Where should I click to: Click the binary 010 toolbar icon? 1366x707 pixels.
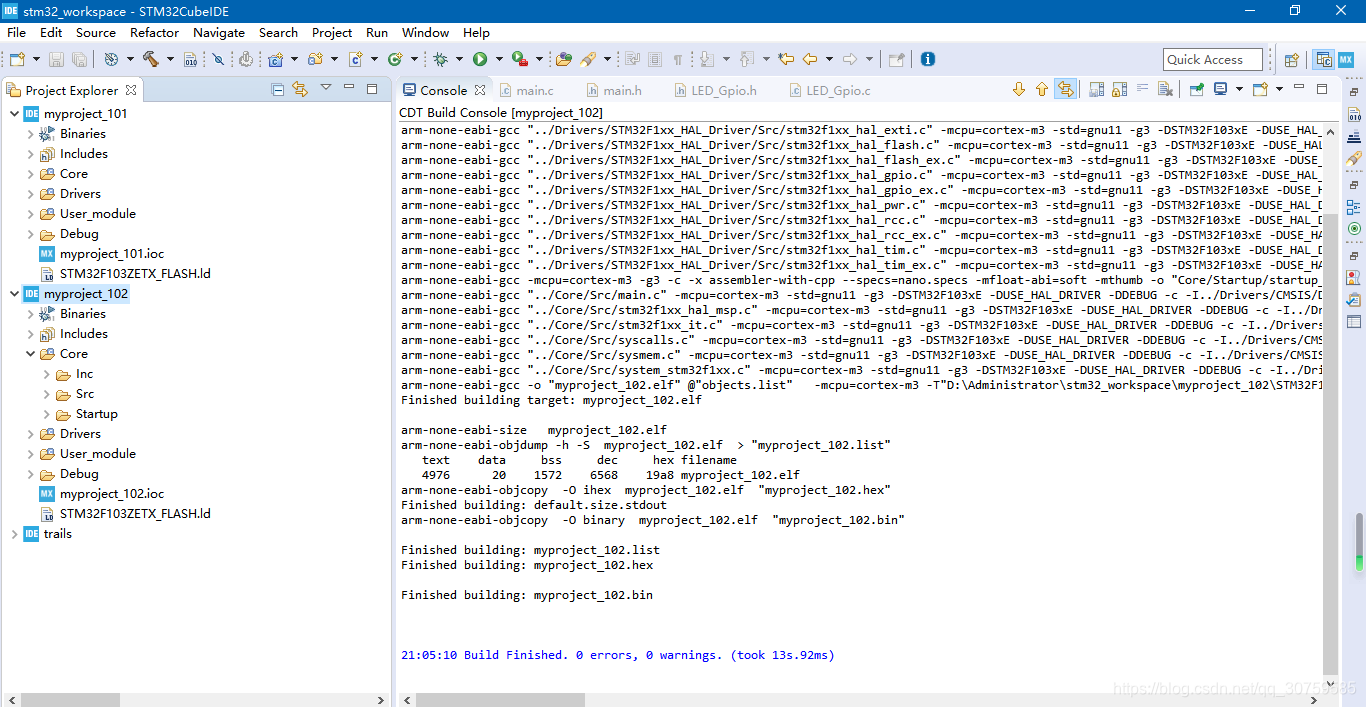click(x=190, y=60)
